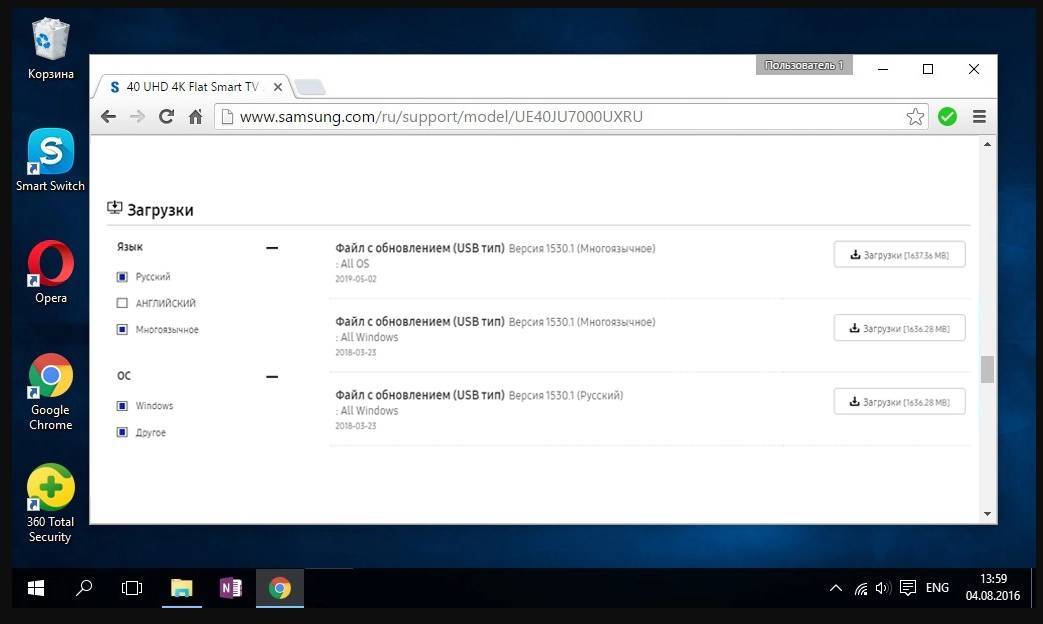Switch input language via ENG indicator

[937, 588]
